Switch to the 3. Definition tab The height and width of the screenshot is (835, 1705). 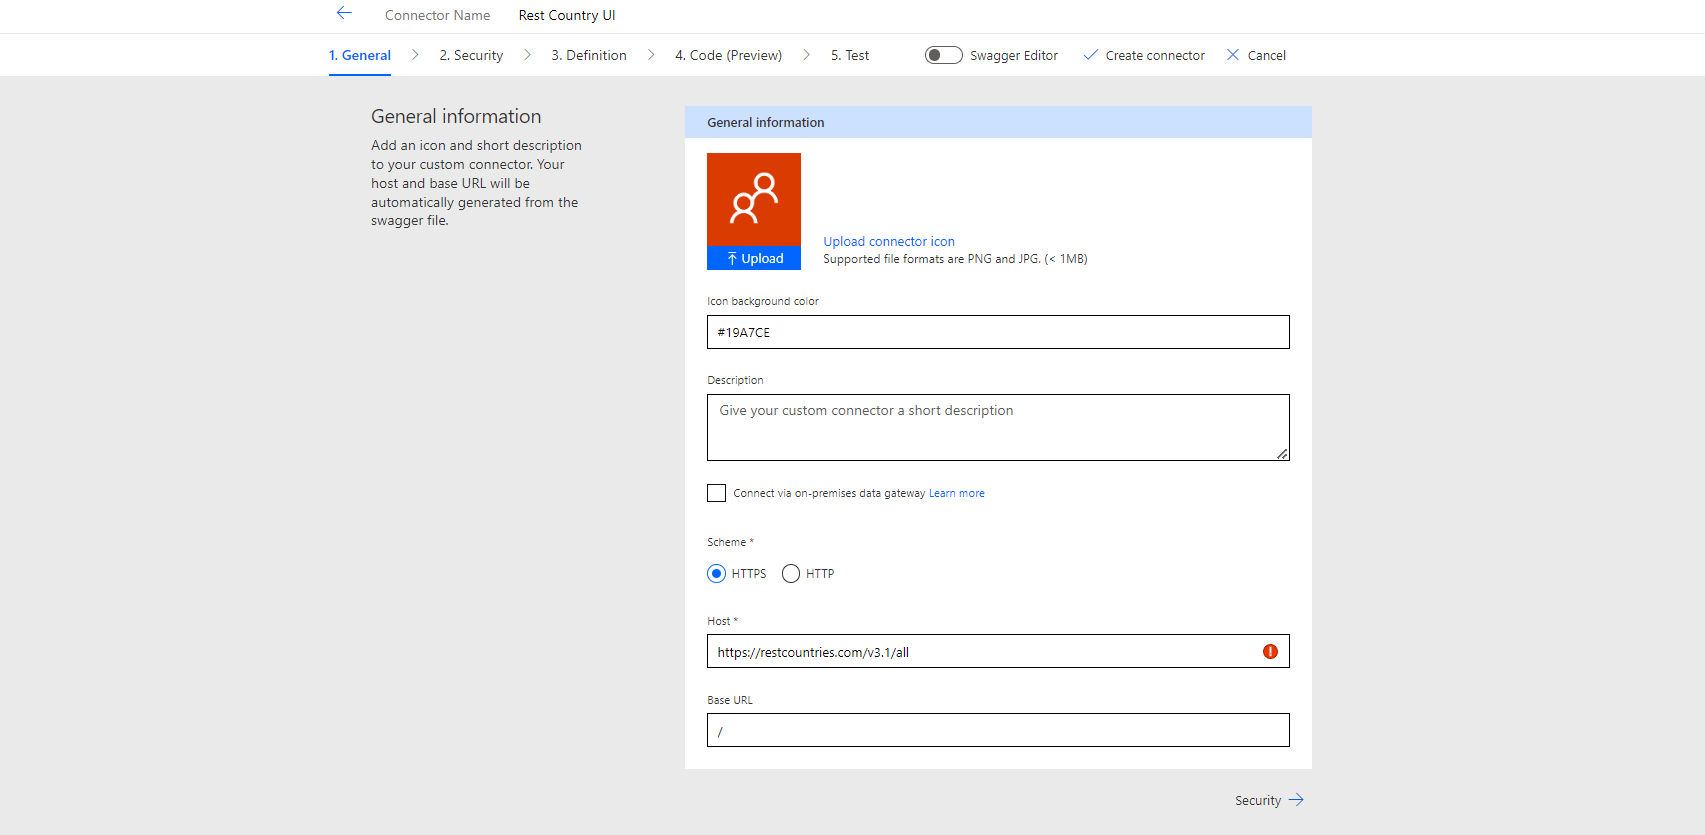pos(588,55)
